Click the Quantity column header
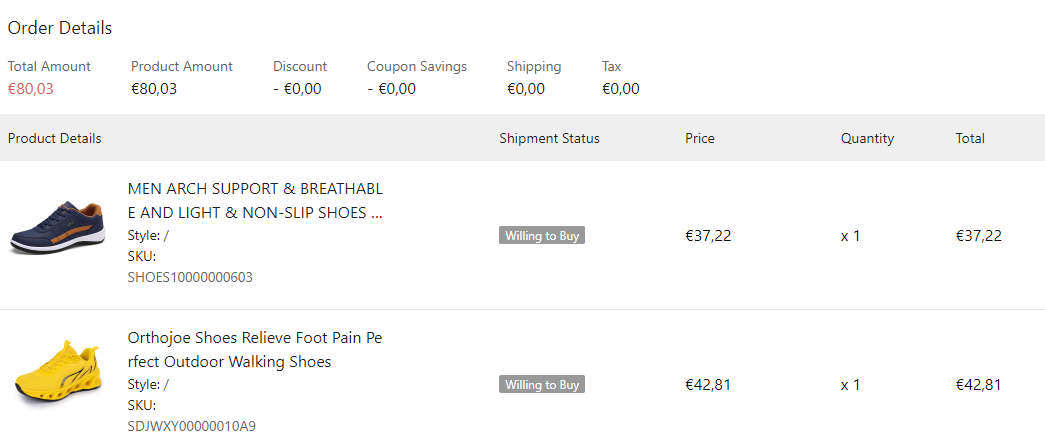 tap(867, 139)
